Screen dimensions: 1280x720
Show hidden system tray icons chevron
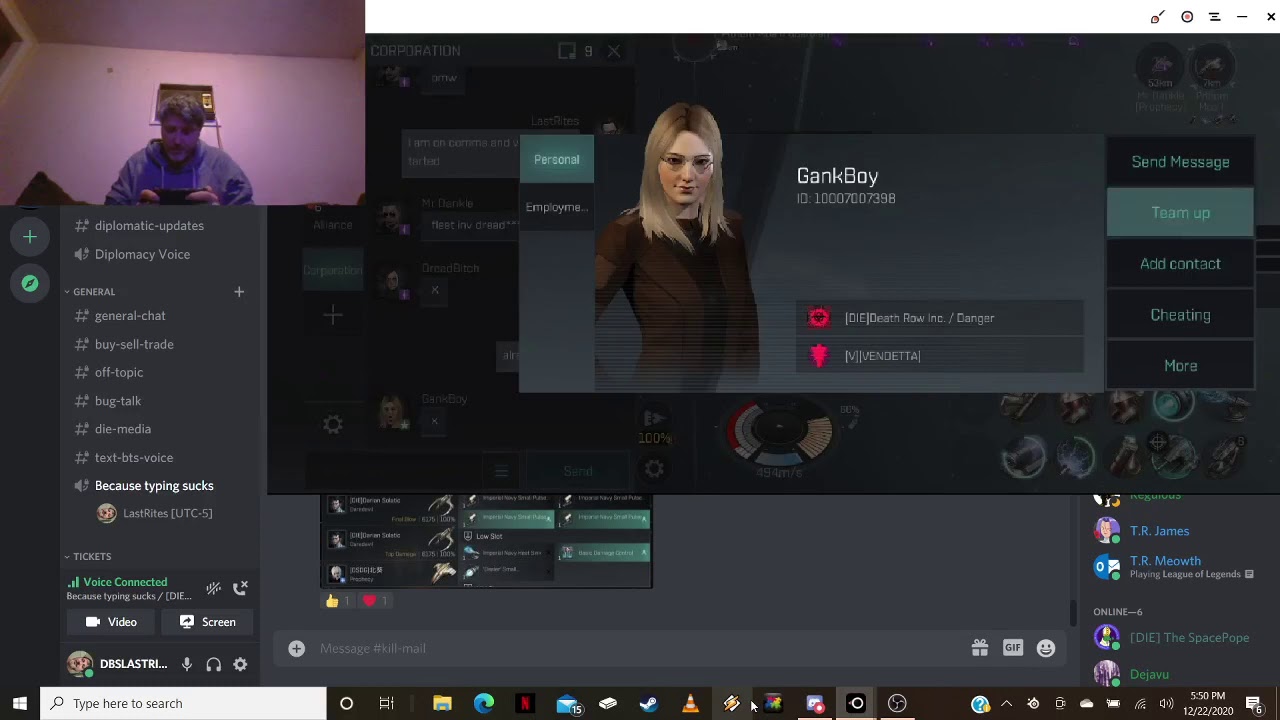1007,703
